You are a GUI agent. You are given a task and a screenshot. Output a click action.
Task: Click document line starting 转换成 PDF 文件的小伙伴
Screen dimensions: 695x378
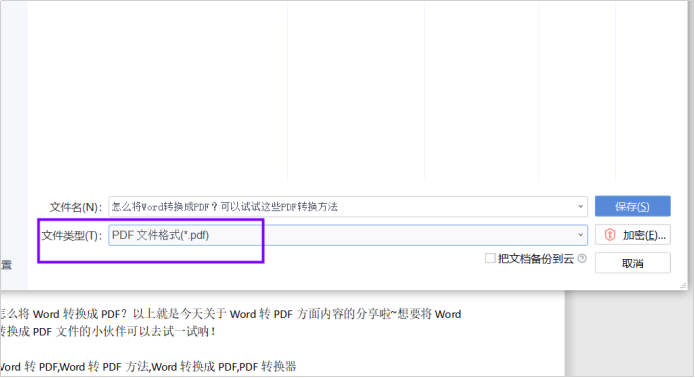107,331
